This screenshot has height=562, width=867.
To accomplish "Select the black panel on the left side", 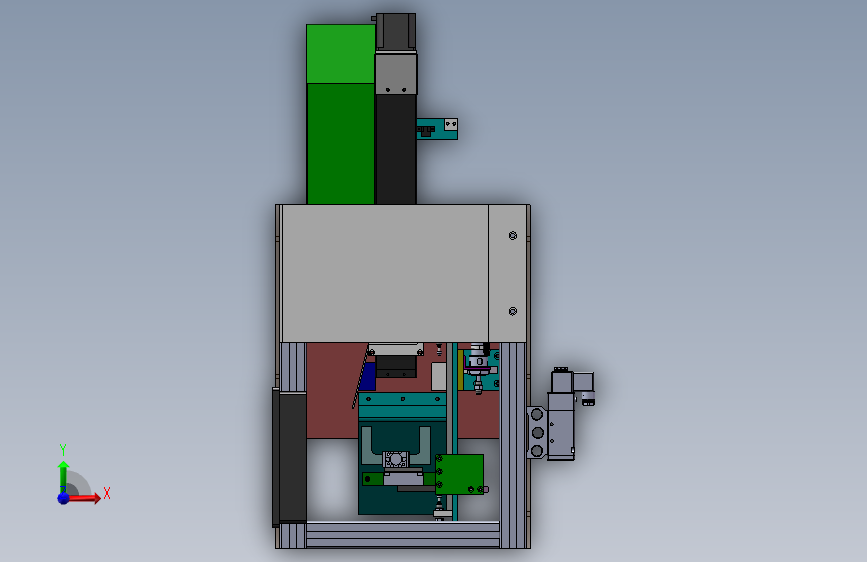I will pos(290,456).
